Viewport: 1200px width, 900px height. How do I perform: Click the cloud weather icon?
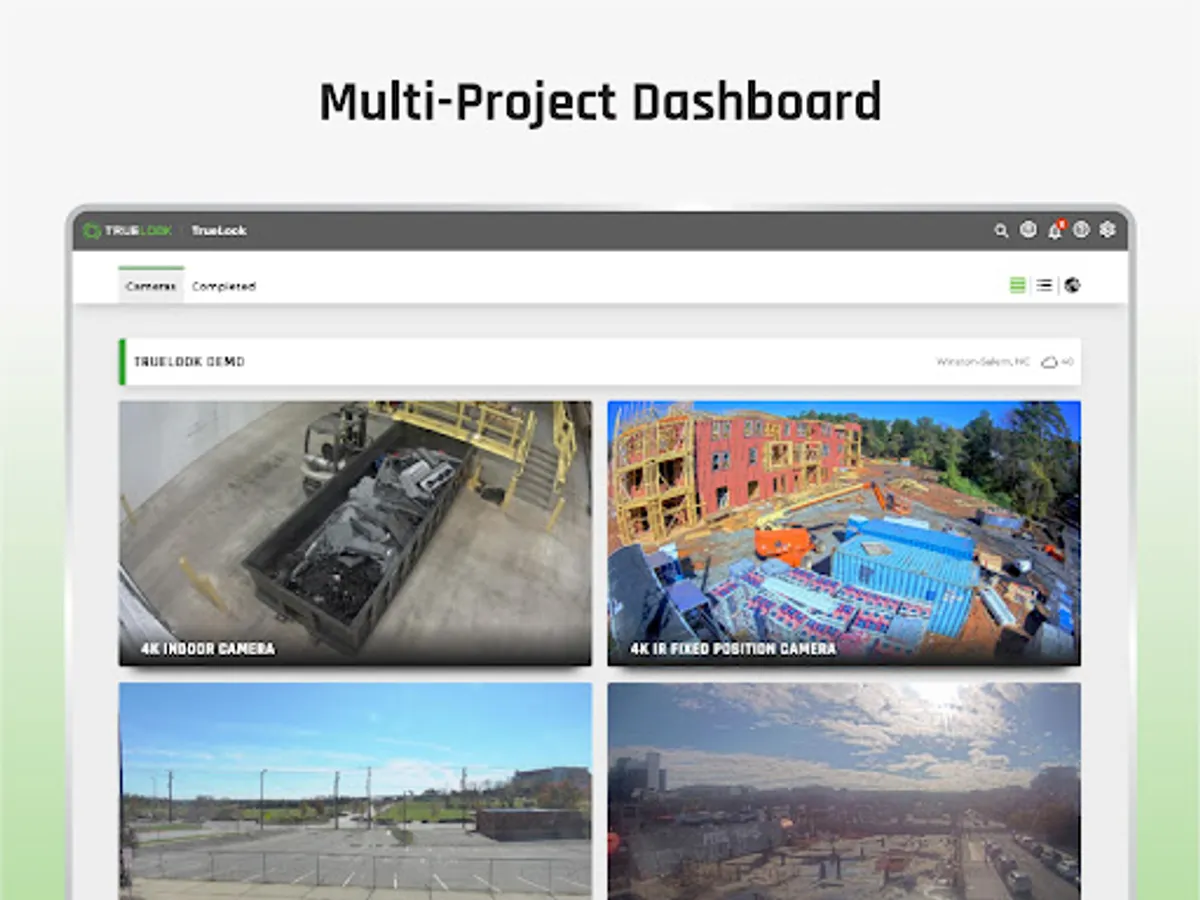pos(1049,362)
